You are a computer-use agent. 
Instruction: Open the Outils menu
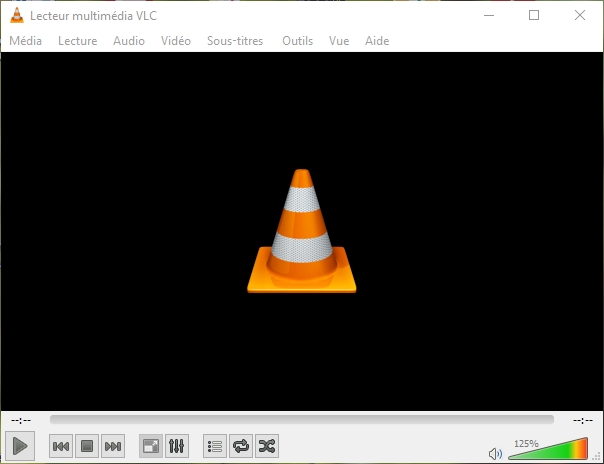pyautogui.click(x=297, y=41)
